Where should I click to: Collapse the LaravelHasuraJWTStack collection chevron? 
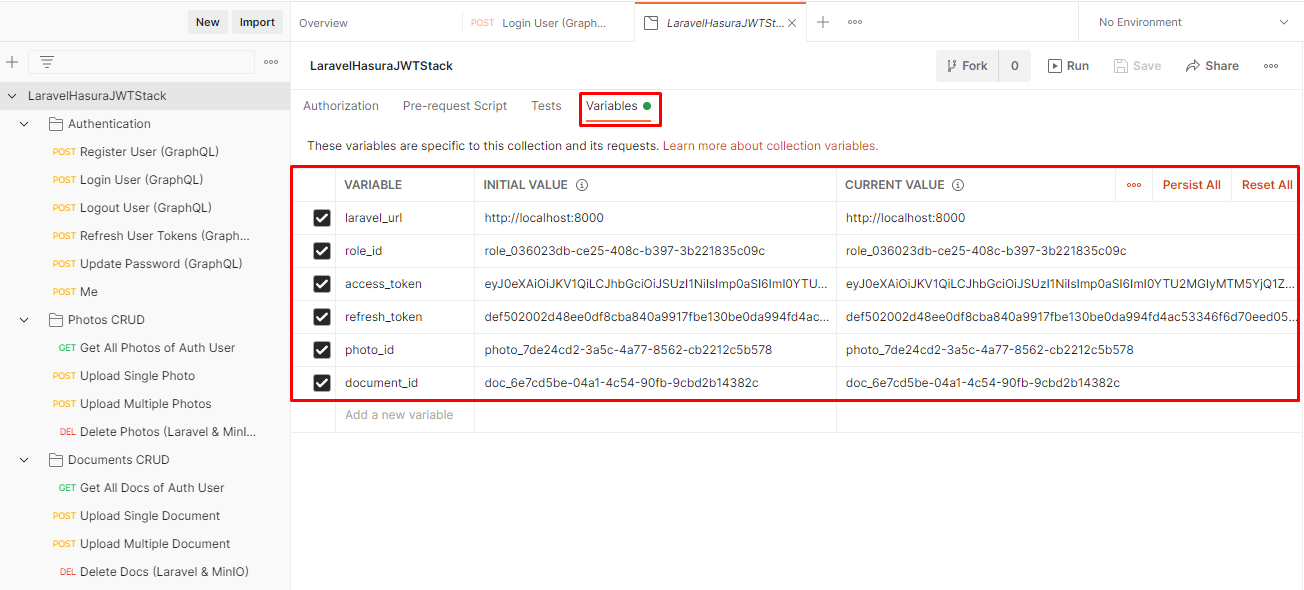12,96
